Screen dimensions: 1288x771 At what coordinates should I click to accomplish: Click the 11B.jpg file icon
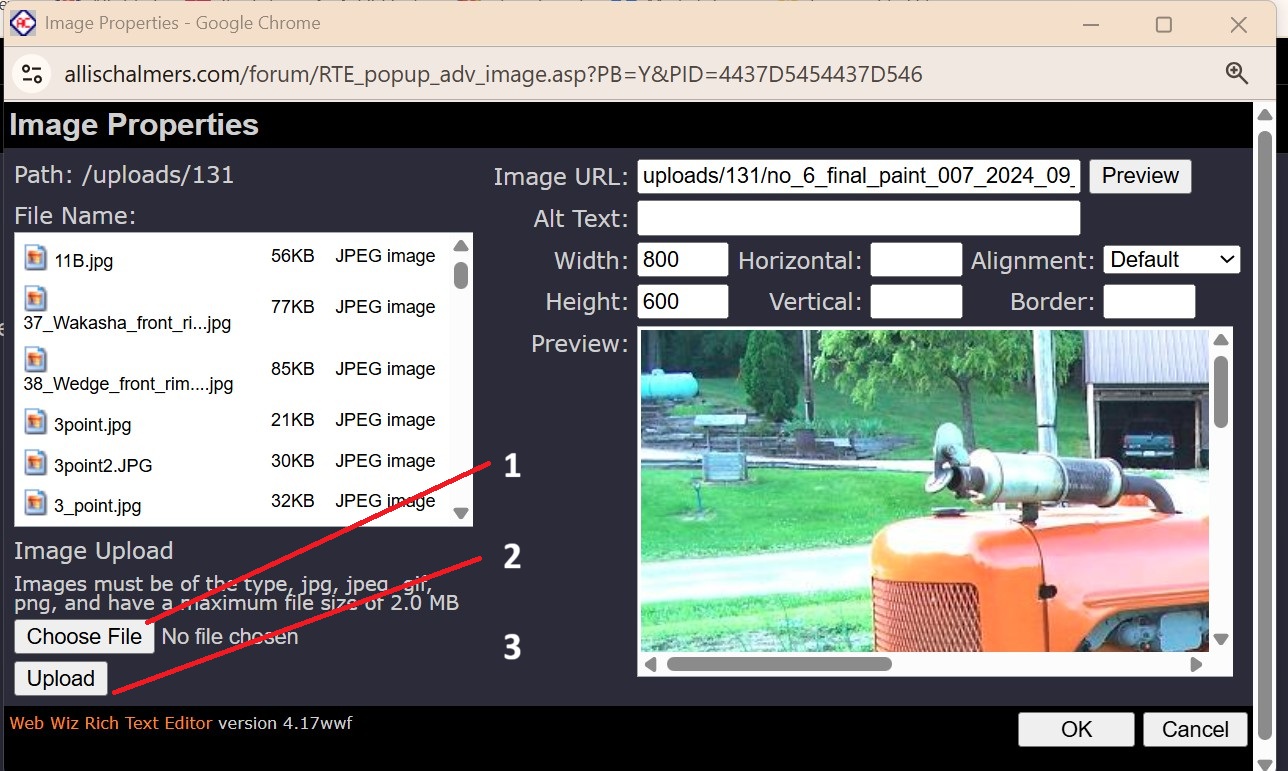click(36, 258)
